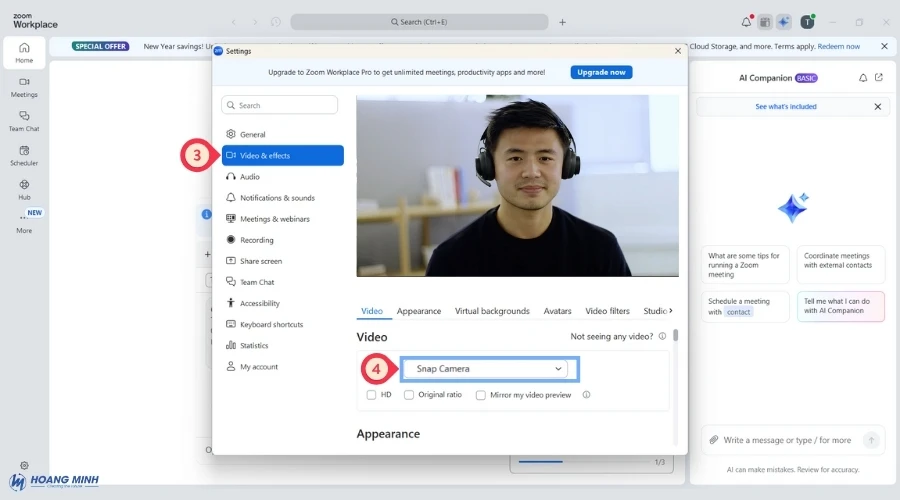Click the info icon next to Mirror my video preview
This screenshot has width=900, height=500.
pos(586,395)
